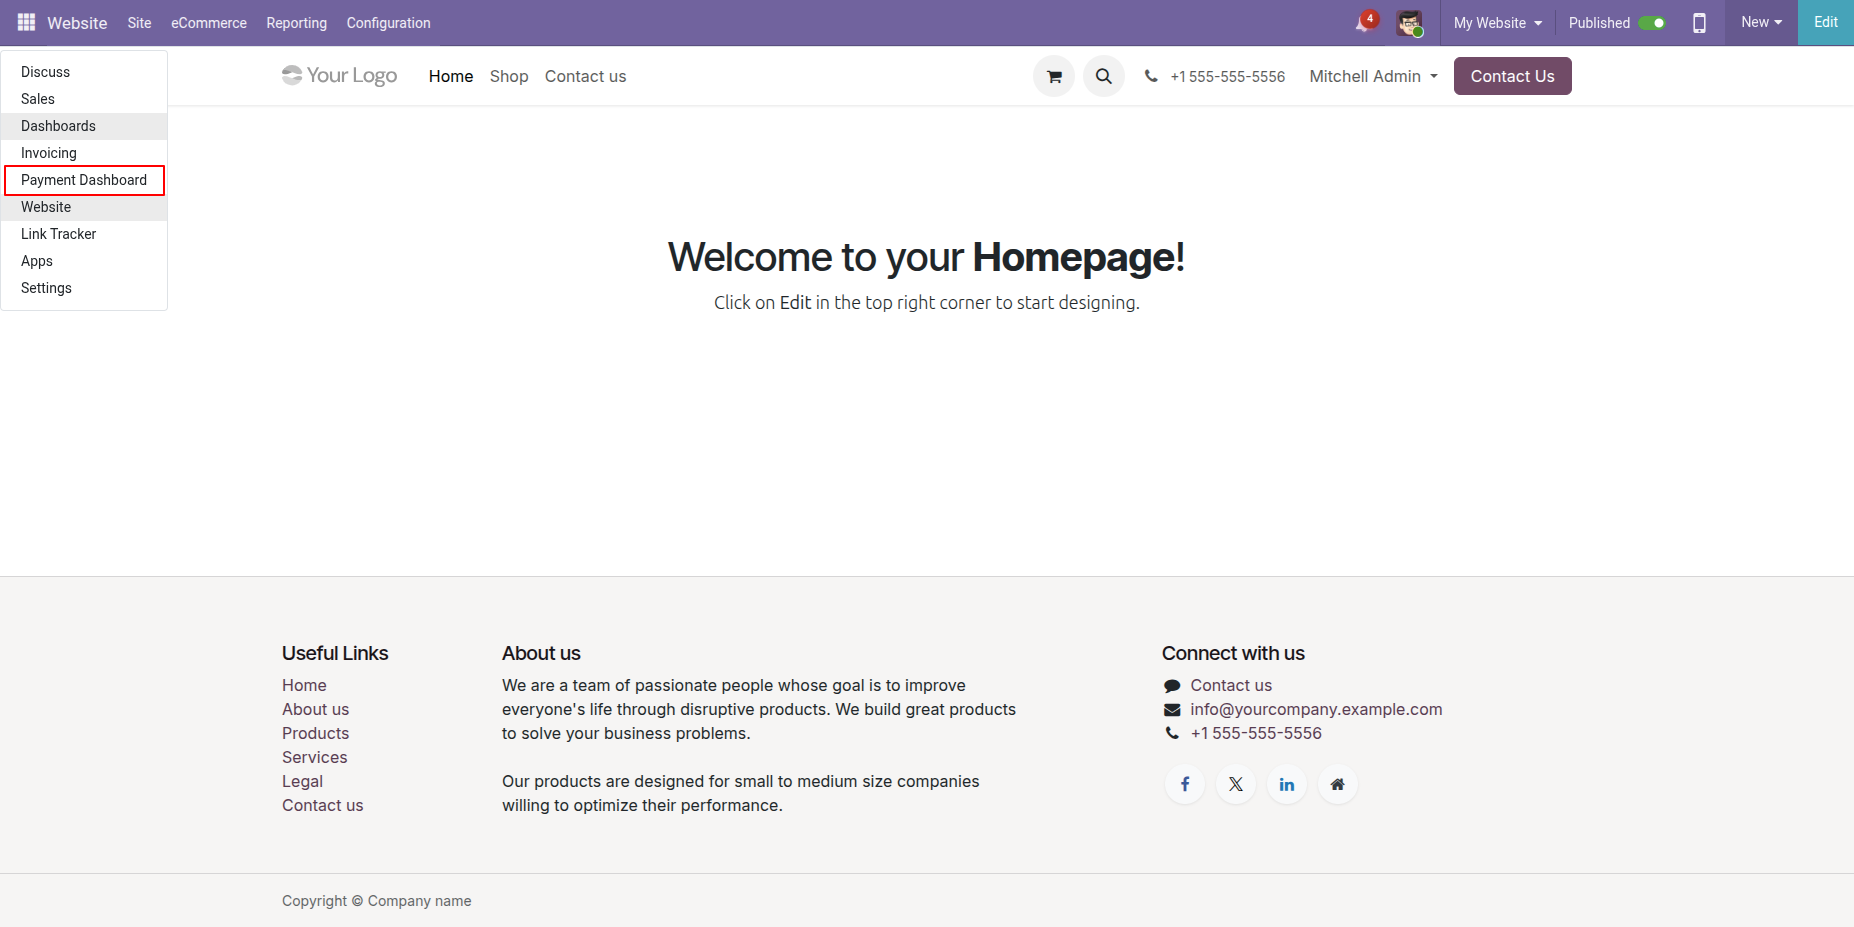Select Website in the apps list
The height and width of the screenshot is (927, 1854).
(84, 207)
